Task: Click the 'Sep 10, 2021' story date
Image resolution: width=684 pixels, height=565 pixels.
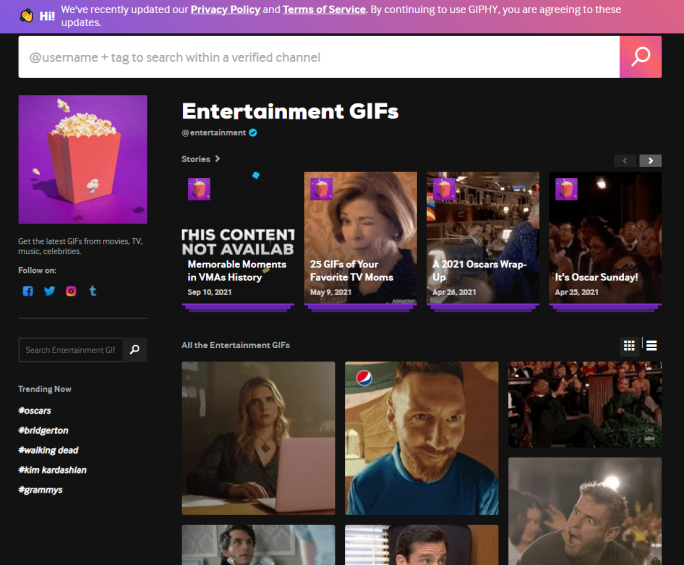Action: 209,292
